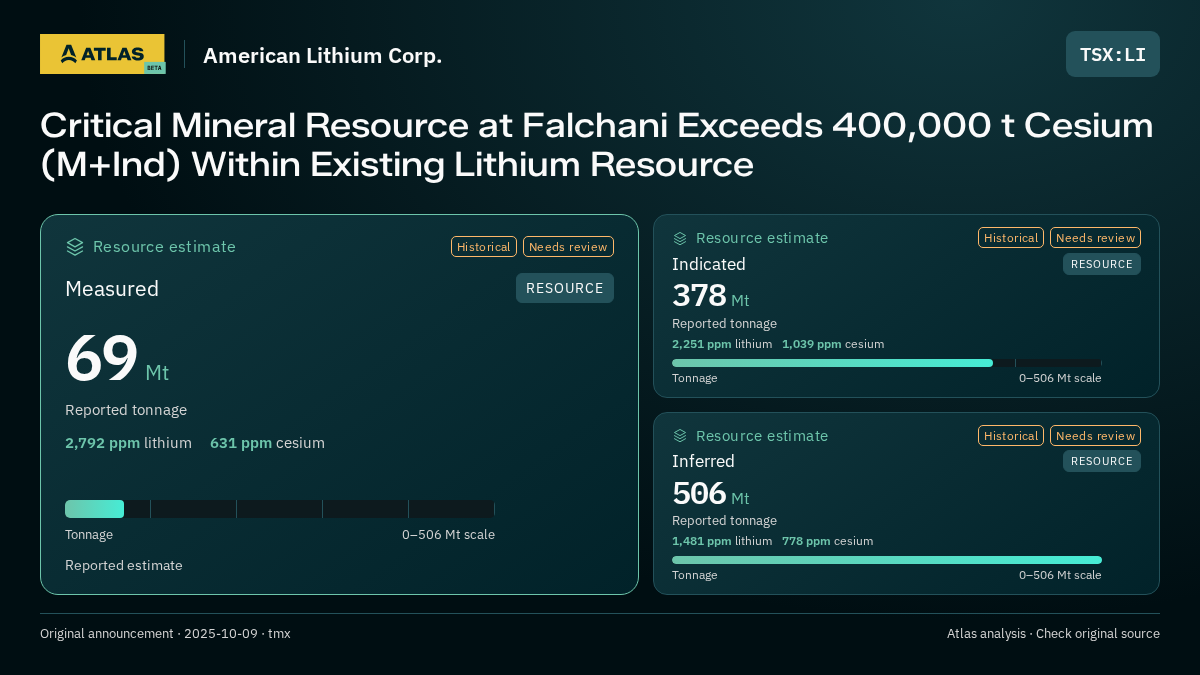1200x675 pixels.
Task: Click Resource estimate title on Measured card
Action: (x=164, y=247)
